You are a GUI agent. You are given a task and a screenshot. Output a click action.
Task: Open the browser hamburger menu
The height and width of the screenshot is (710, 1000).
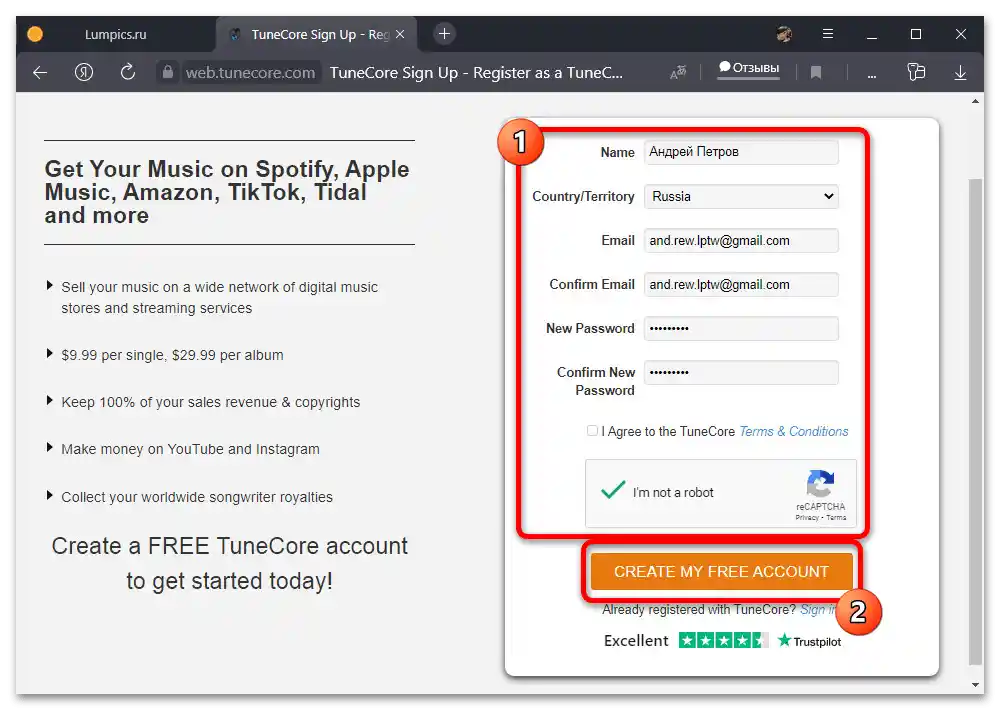pos(828,34)
